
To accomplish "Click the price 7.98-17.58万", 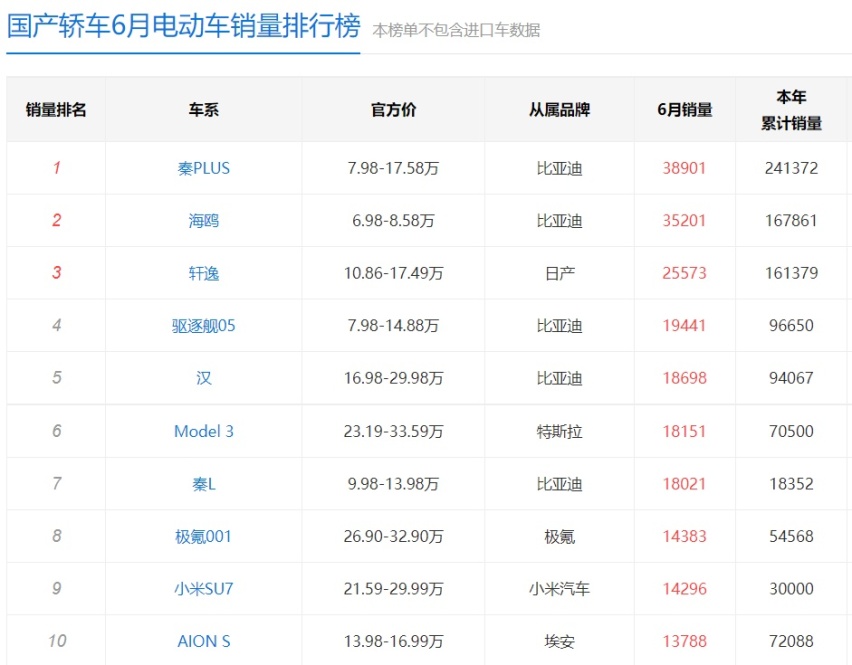I will 393,168.
